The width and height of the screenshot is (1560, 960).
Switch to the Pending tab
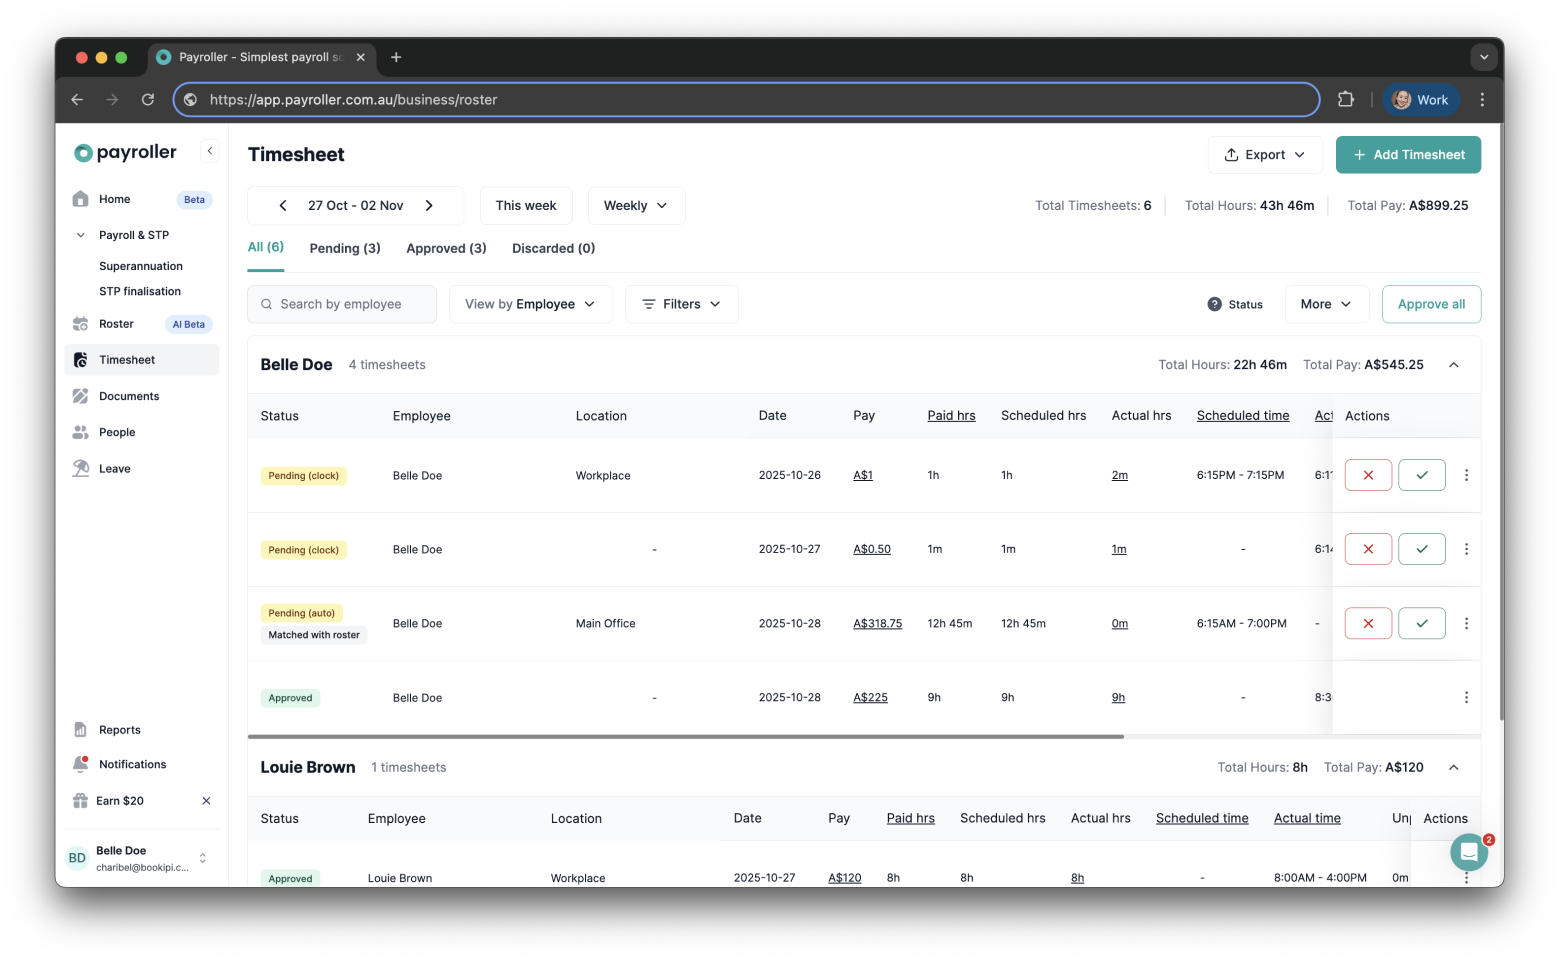point(344,247)
